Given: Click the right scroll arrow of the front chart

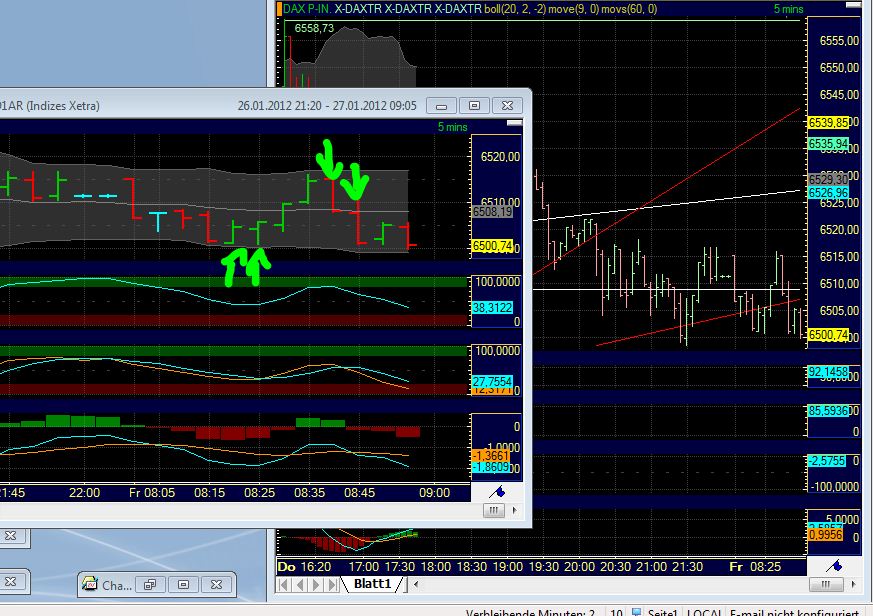Looking at the screenshot, I should point(514,510).
